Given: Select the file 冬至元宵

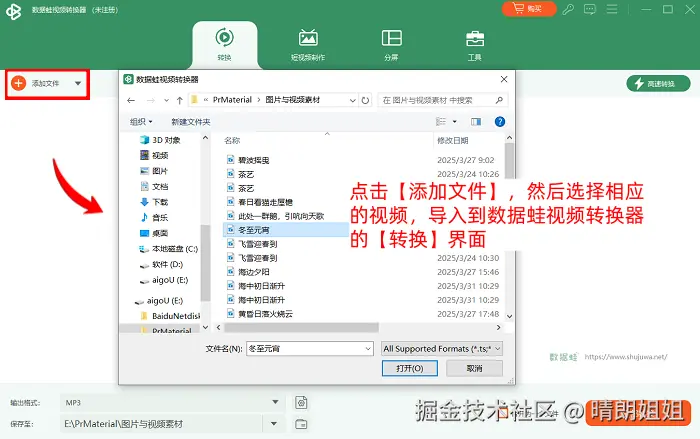Looking at the screenshot, I should (254, 230).
